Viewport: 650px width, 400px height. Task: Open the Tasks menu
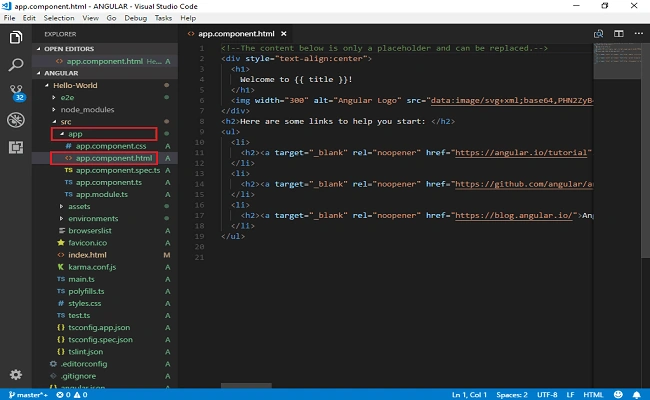(x=163, y=18)
